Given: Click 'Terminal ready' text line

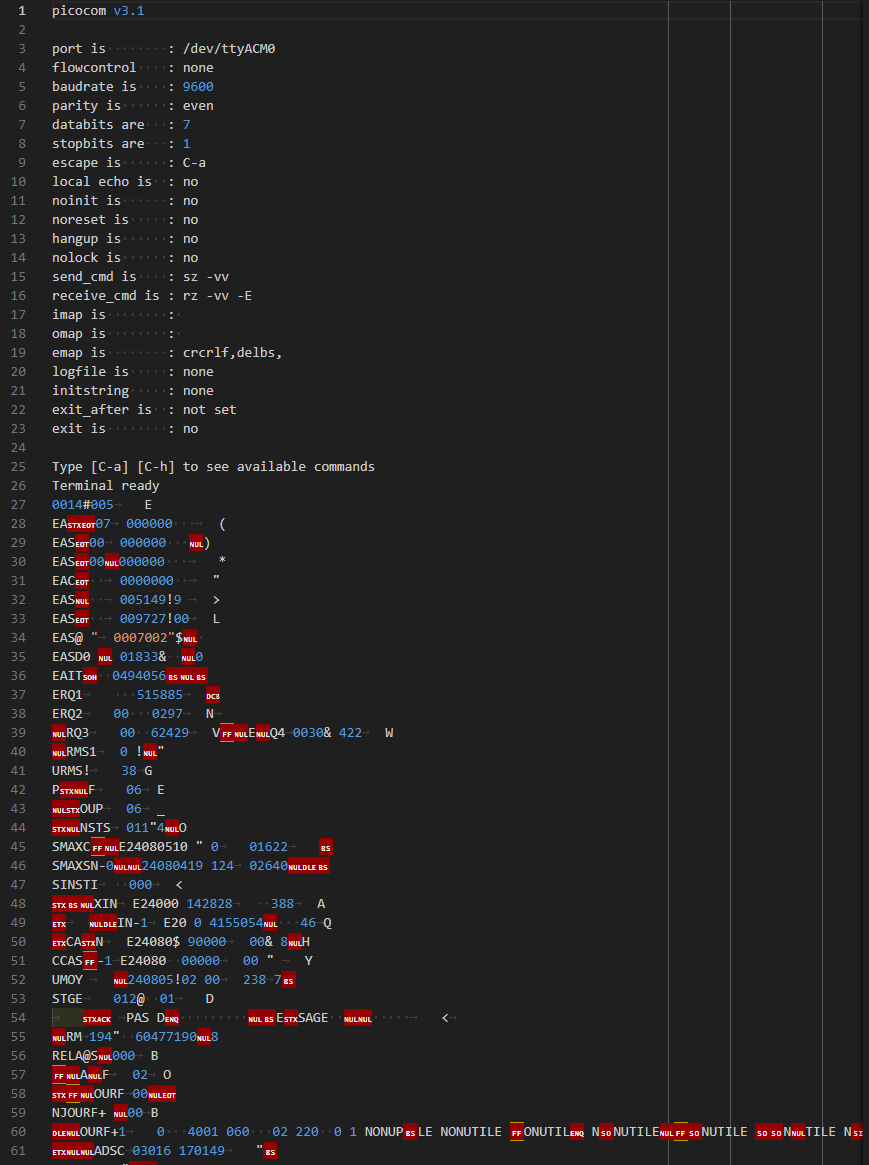Looking at the screenshot, I should [x=105, y=485].
